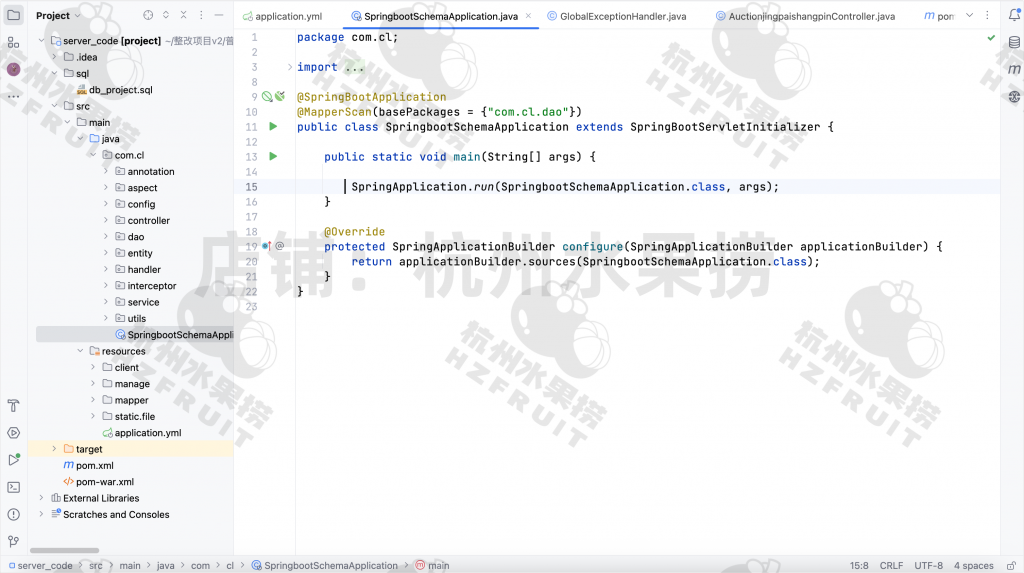Viewport: 1024px width, 573px height.
Task: Click Select Opened File crosshair icon
Action: tap(148, 16)
